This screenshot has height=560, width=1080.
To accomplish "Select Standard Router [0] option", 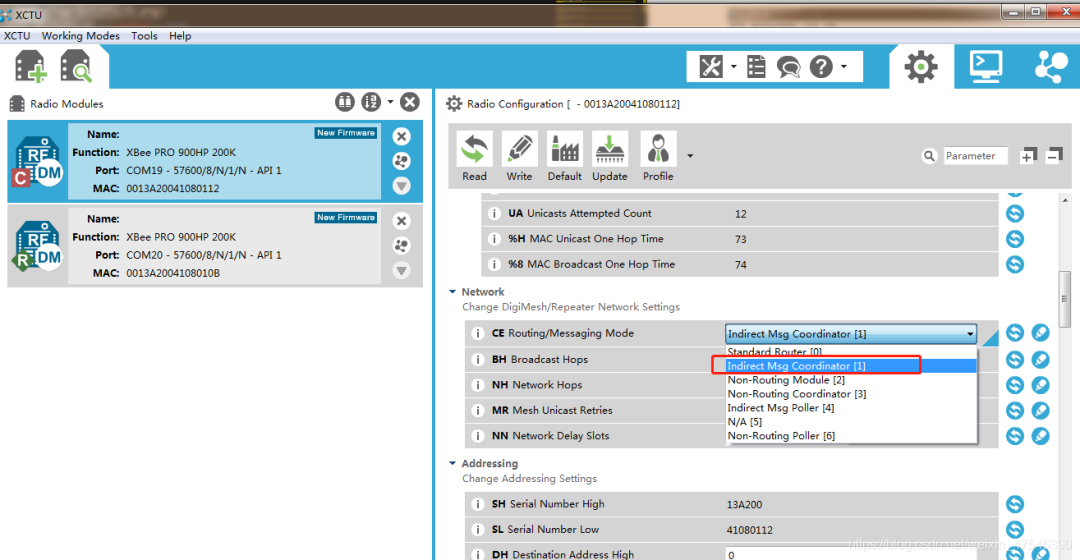I will (x=851, y=351).
